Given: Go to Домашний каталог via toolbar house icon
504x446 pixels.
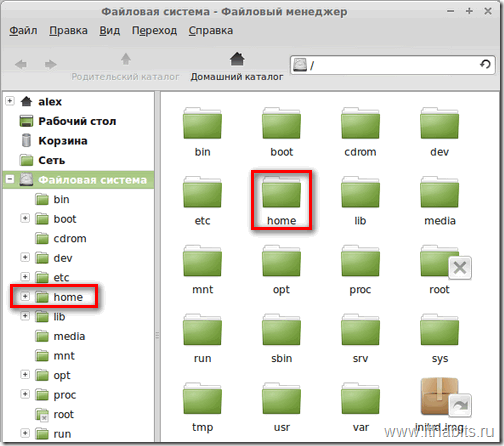Looking at the screenshot, I should [237, 59].
